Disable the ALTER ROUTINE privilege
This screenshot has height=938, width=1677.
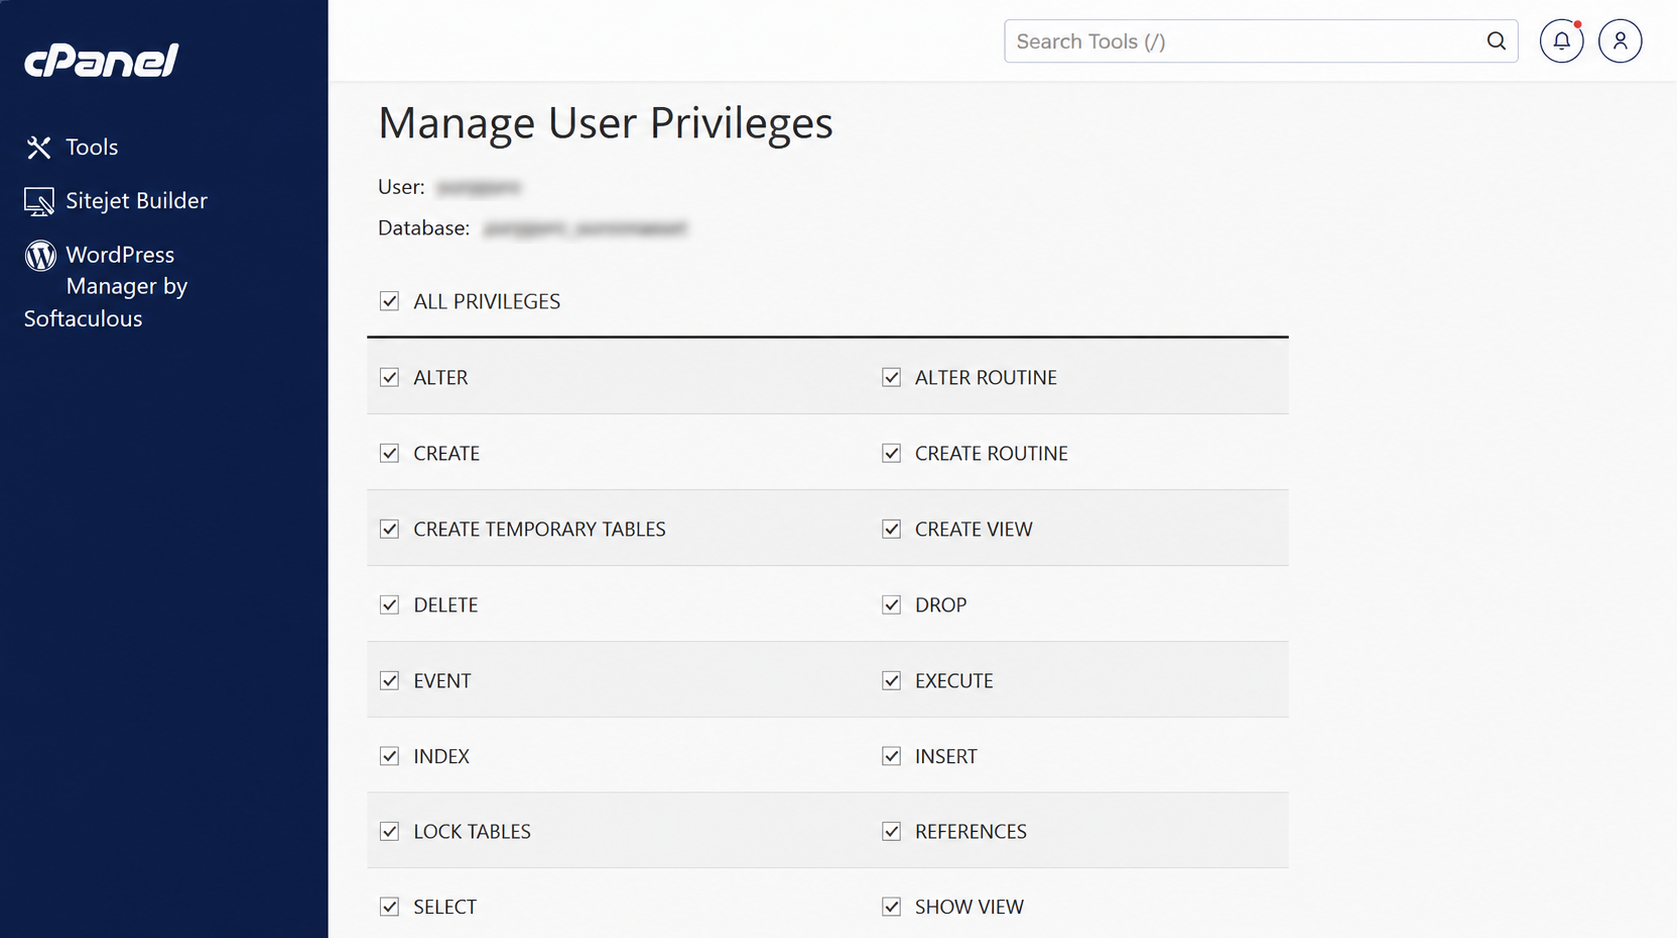891,377
